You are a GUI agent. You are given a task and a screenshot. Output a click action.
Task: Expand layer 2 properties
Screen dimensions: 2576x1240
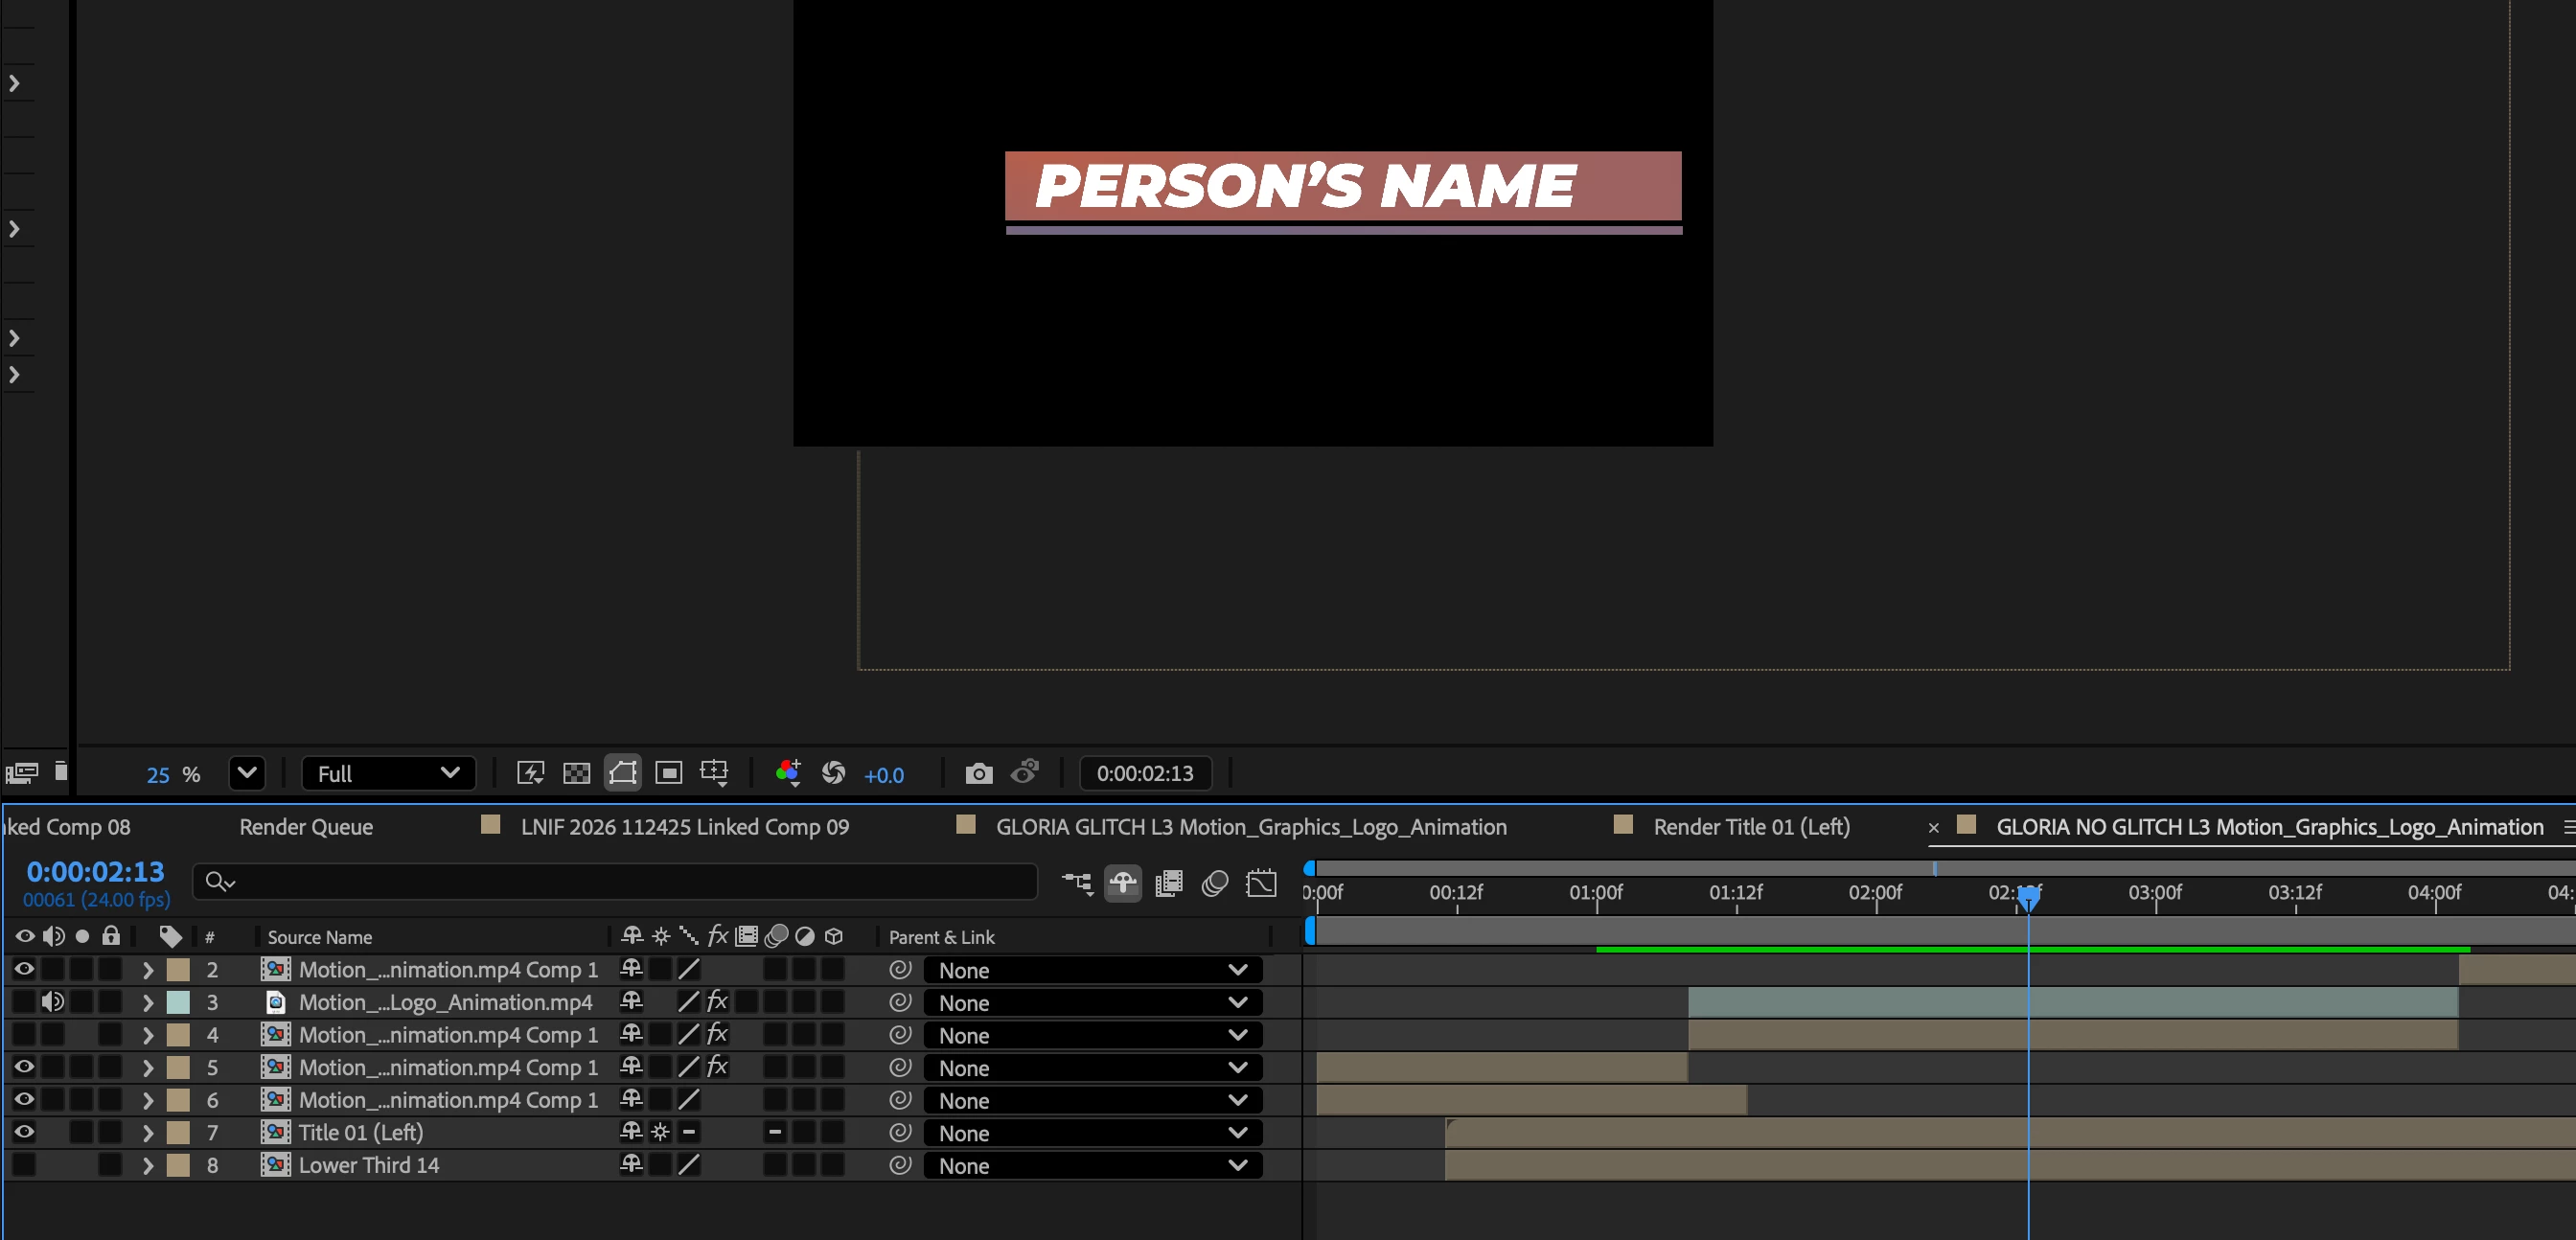pyautogui.click(x=148, y=970)
